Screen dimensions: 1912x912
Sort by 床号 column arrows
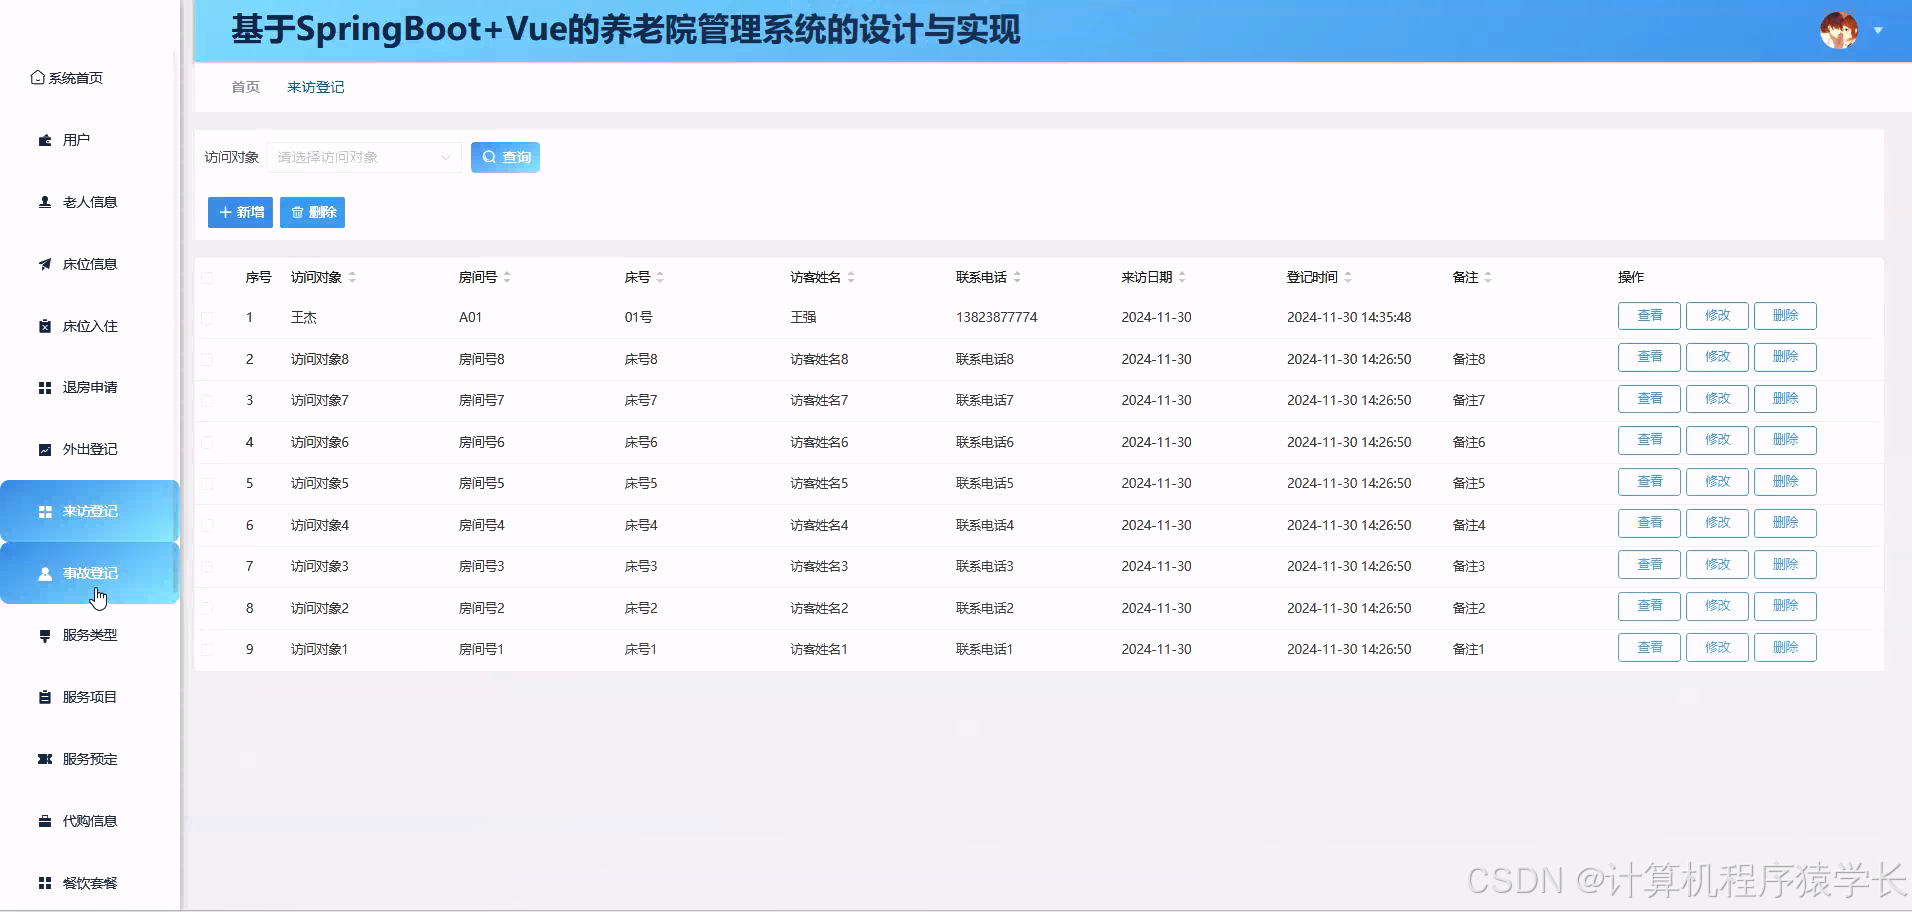click(660, 277)
